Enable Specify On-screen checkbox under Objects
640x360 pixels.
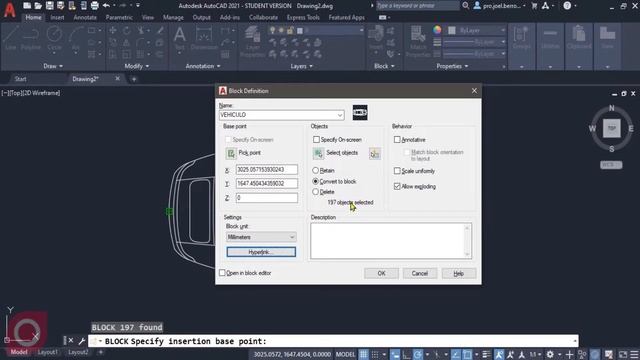pyautogui.click(x=316, y=140)
